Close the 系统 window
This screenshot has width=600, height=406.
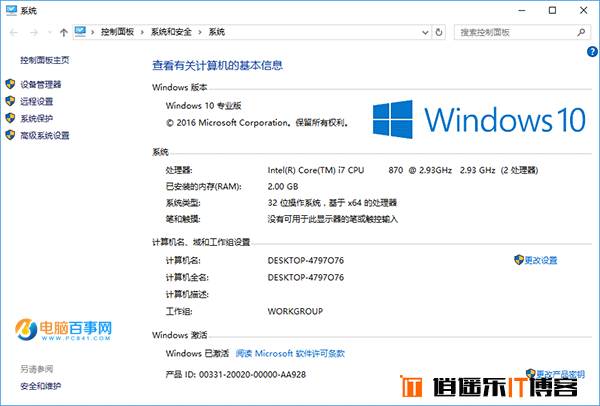coord(584,11)
